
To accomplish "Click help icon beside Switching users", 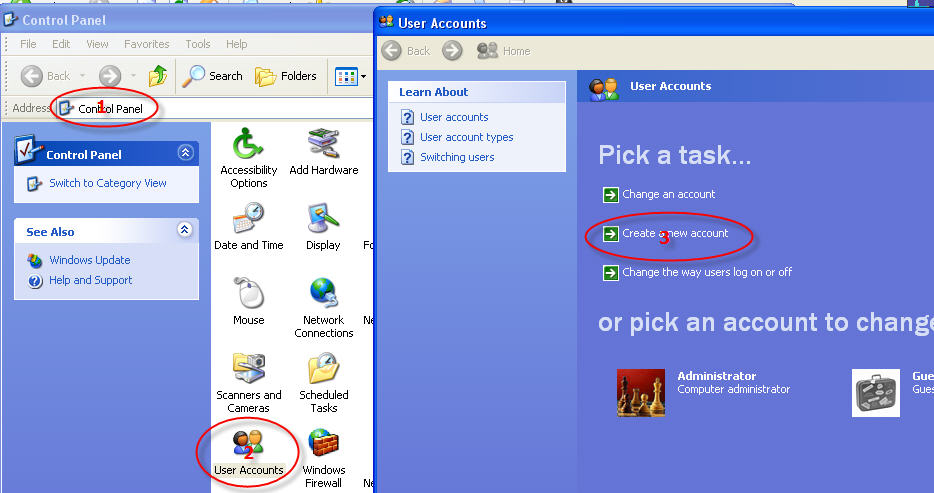I will 407,157.
